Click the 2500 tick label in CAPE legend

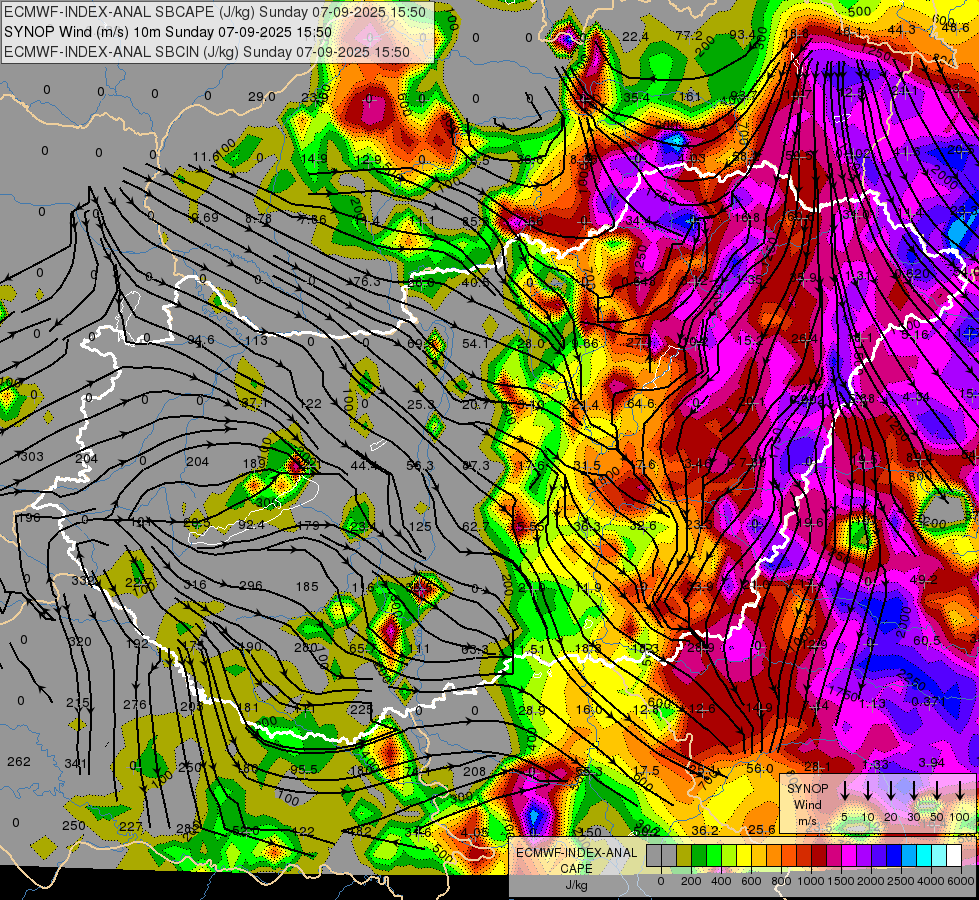901,881
